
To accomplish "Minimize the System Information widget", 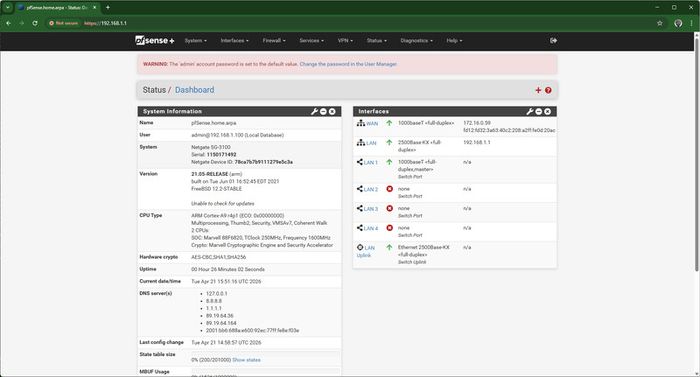I will [x=323, y=111].
